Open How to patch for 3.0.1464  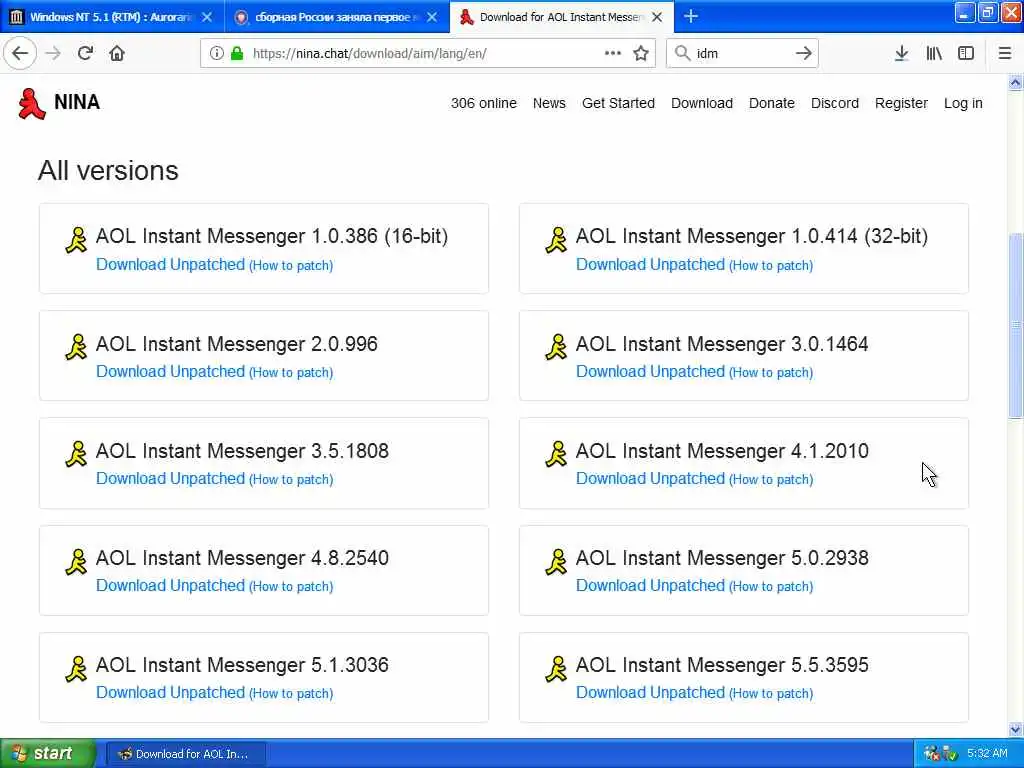pos(771,373)
